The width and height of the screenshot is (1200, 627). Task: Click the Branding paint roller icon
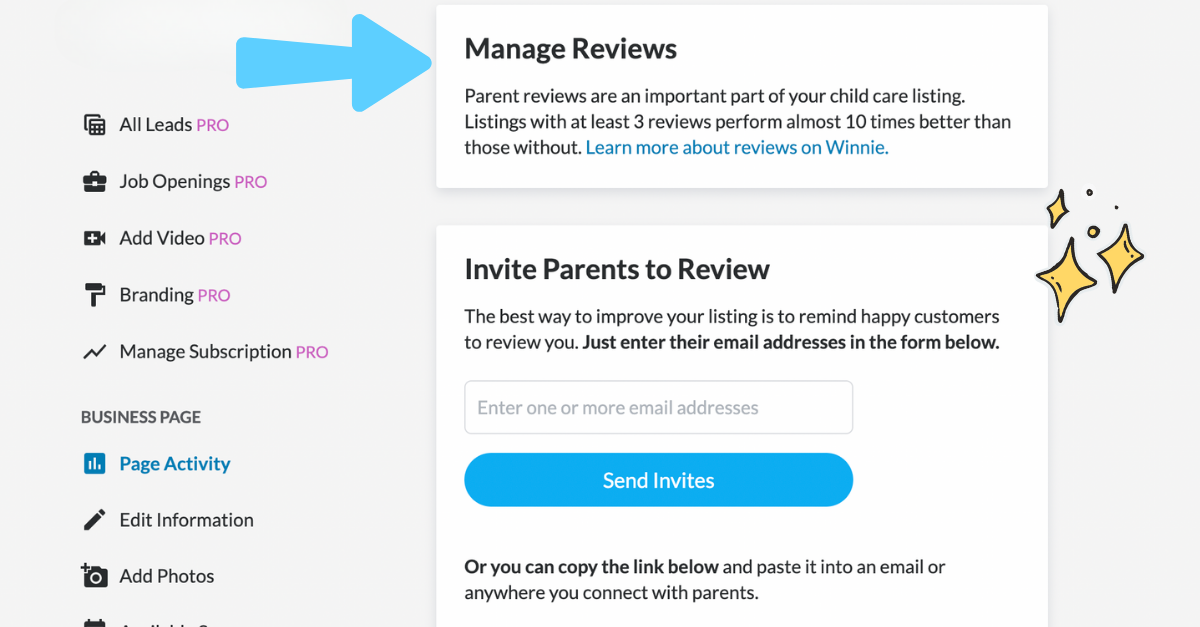point(95,295)
